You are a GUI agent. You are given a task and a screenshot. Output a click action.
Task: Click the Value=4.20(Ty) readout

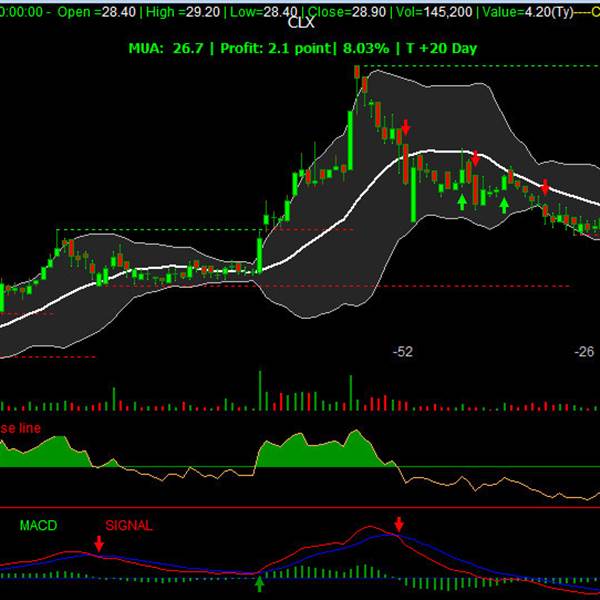click(528, 12)
